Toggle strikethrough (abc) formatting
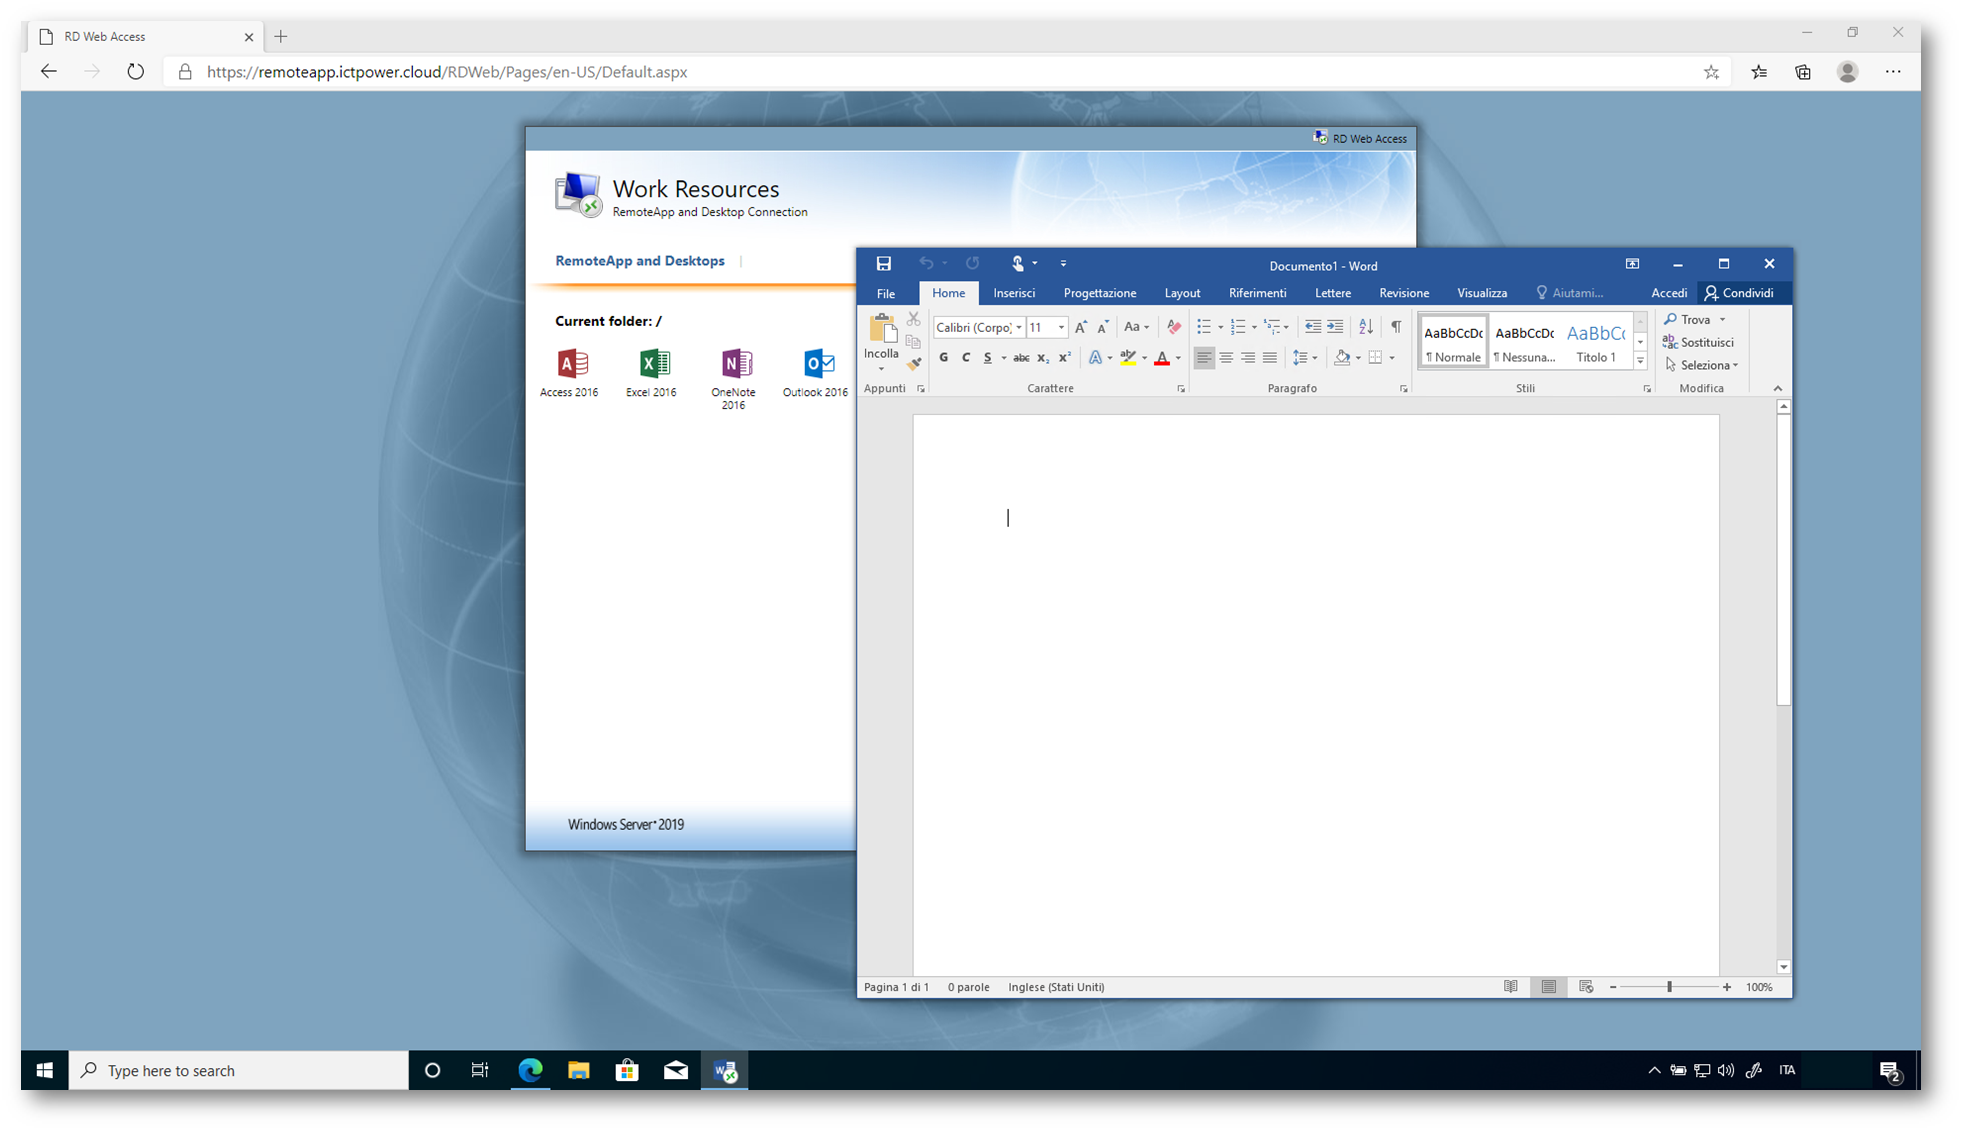1963x1132 pixels. tap(1020, 358)
